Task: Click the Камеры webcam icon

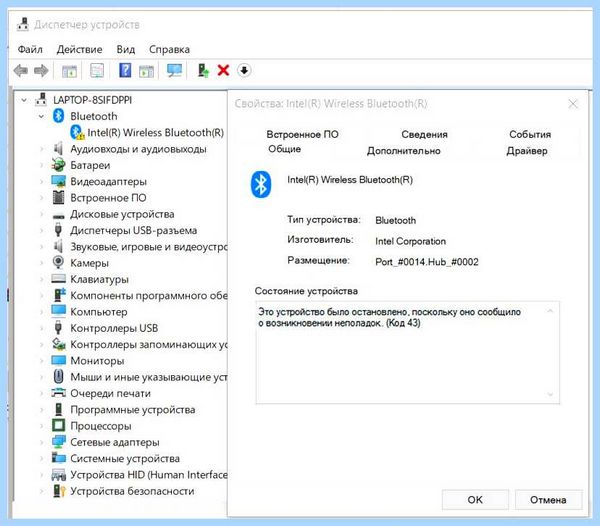Action: 58,262
